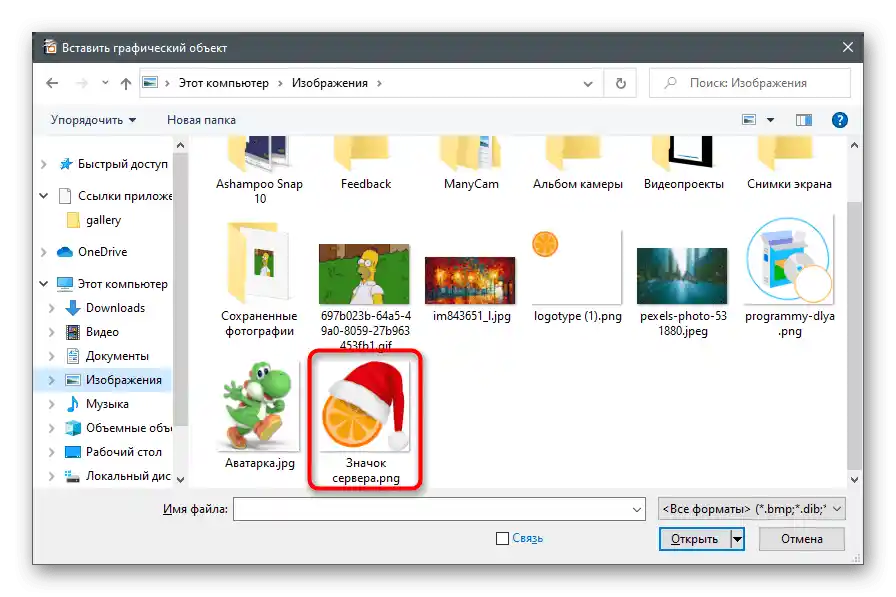Click the Открыть button
The height and width of the screenshot is (597, 896).
click(694, 539)
